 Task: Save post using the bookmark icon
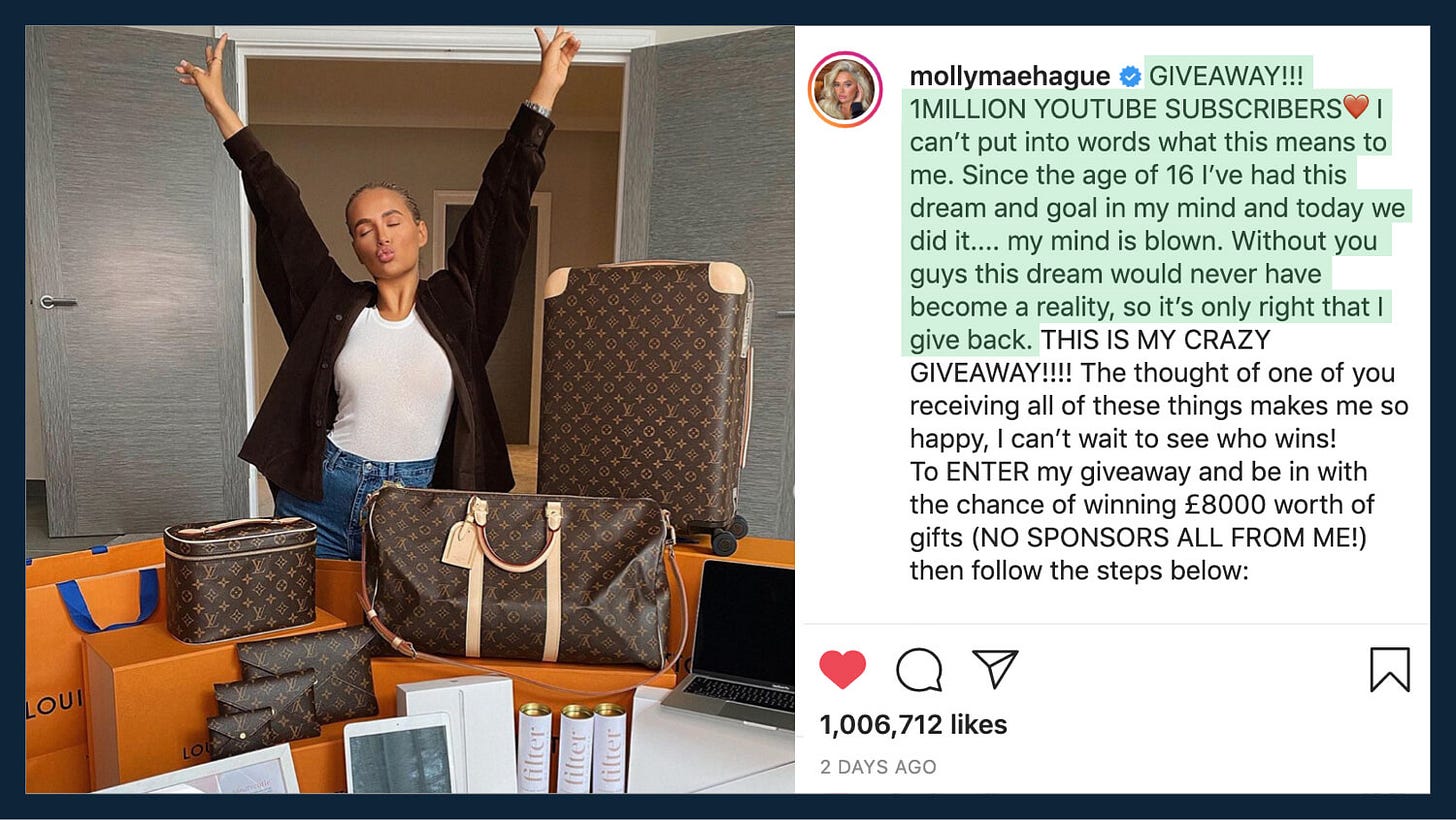[1390, 669]
